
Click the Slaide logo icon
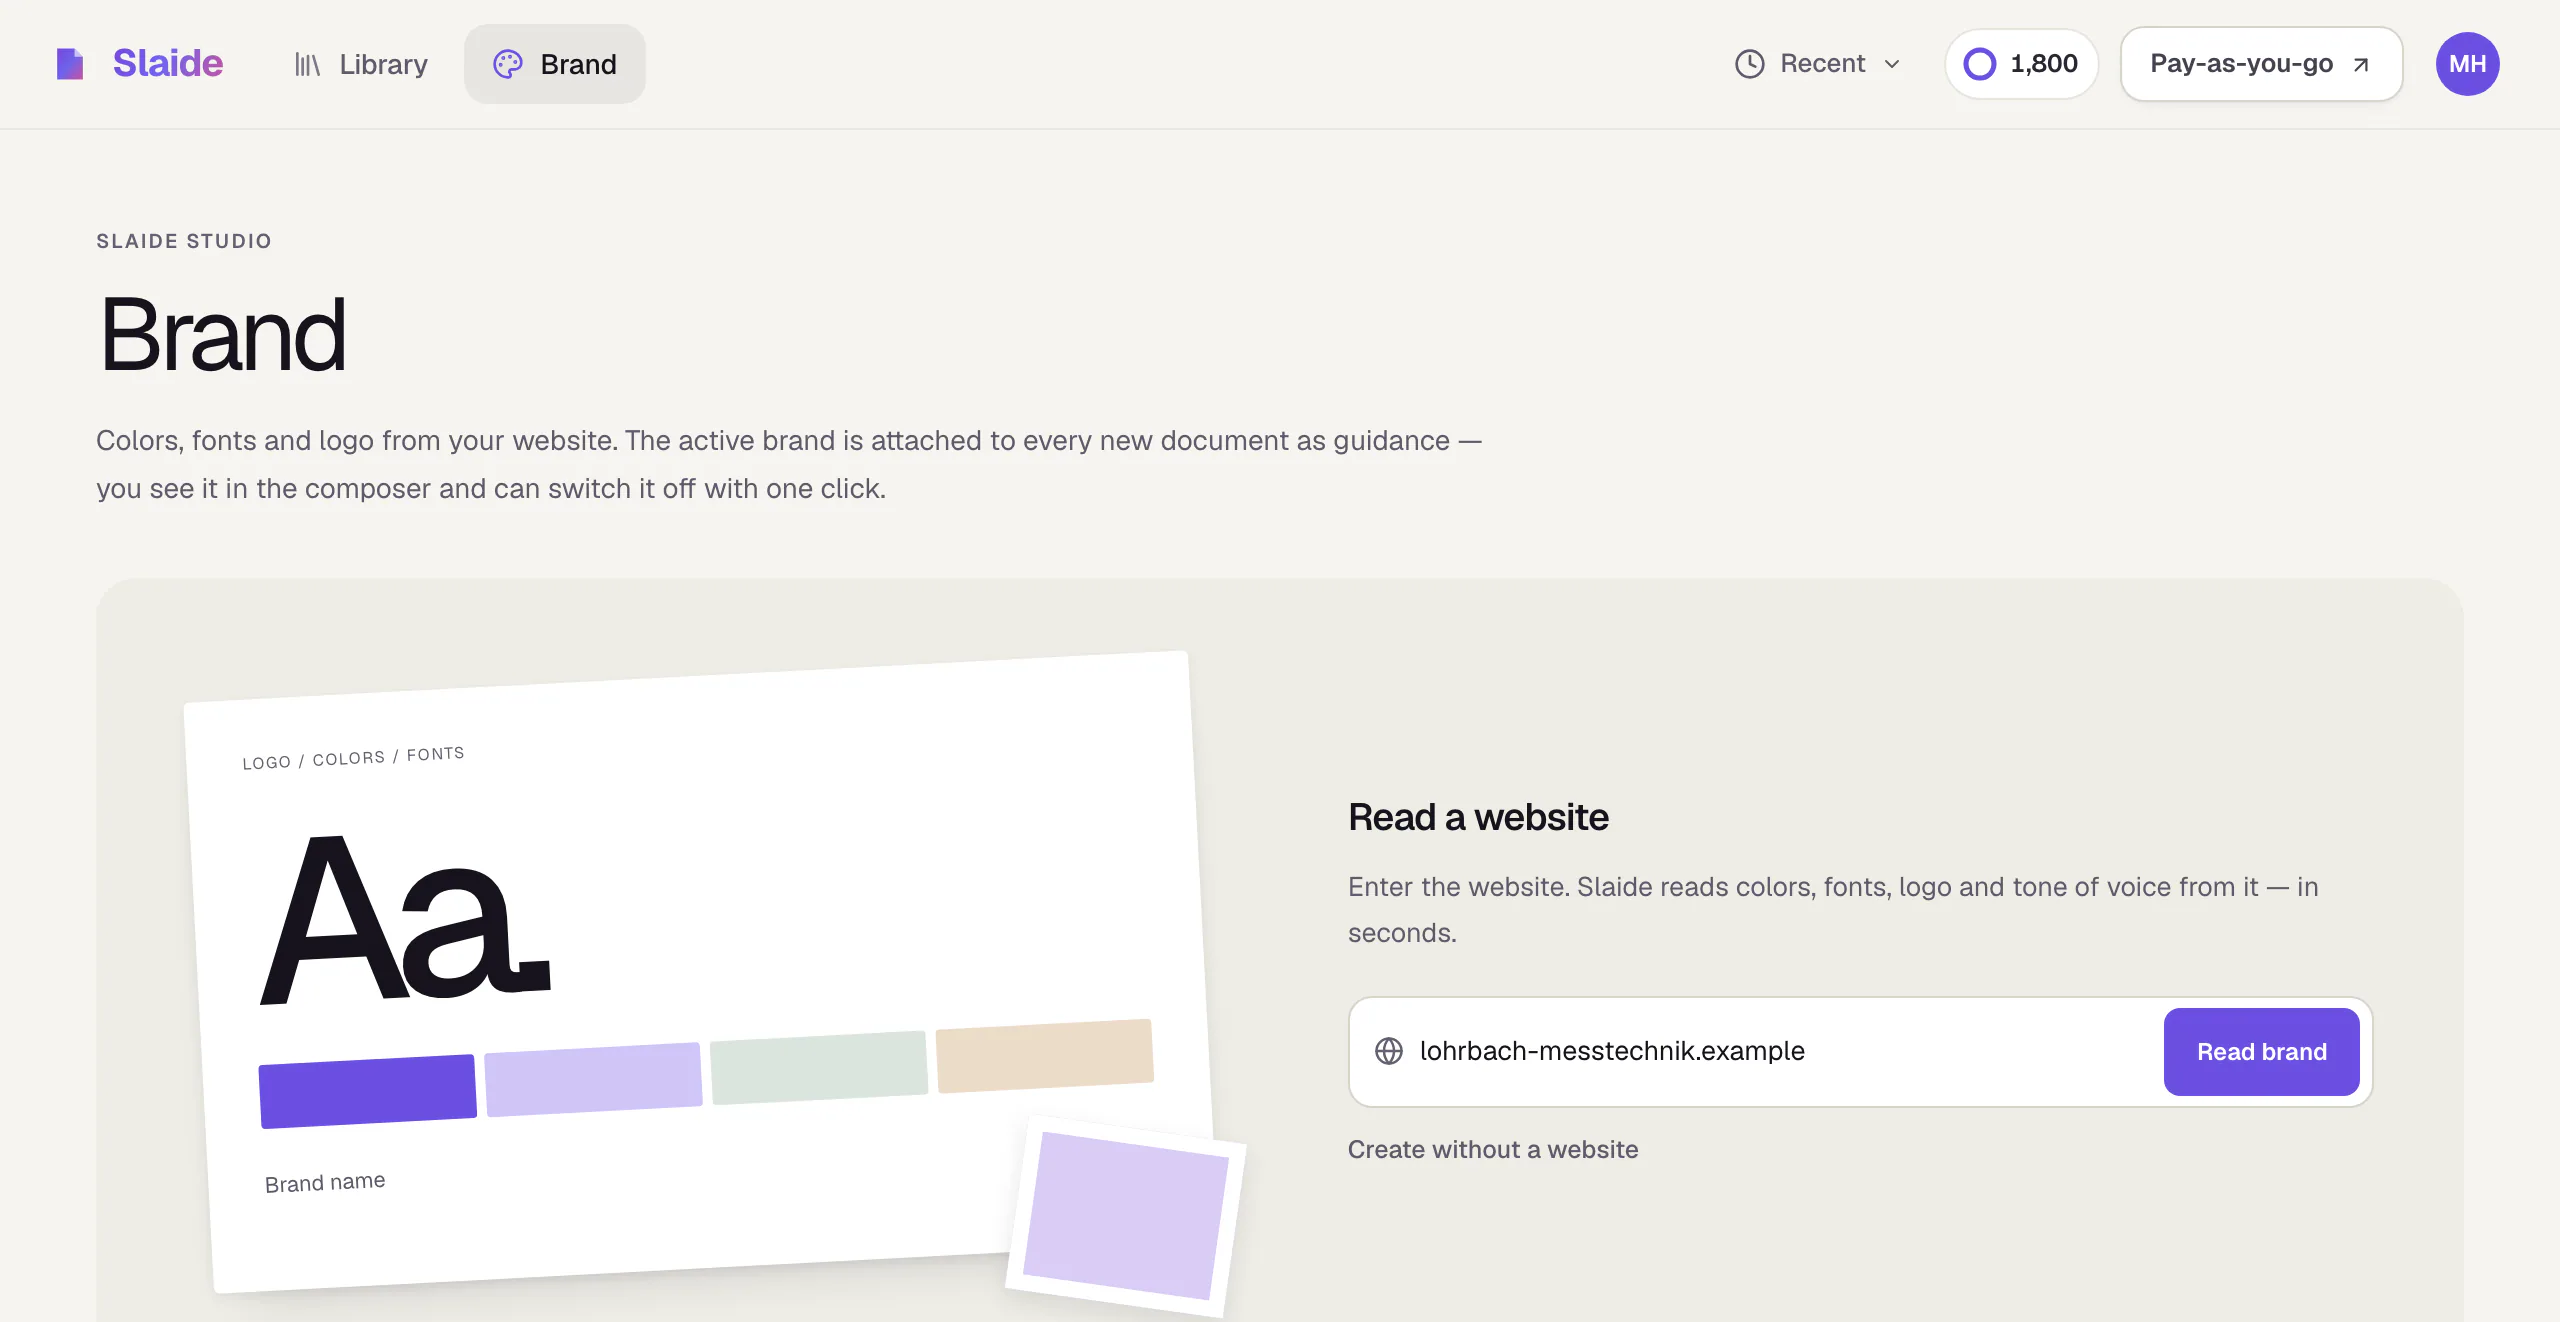70,64
